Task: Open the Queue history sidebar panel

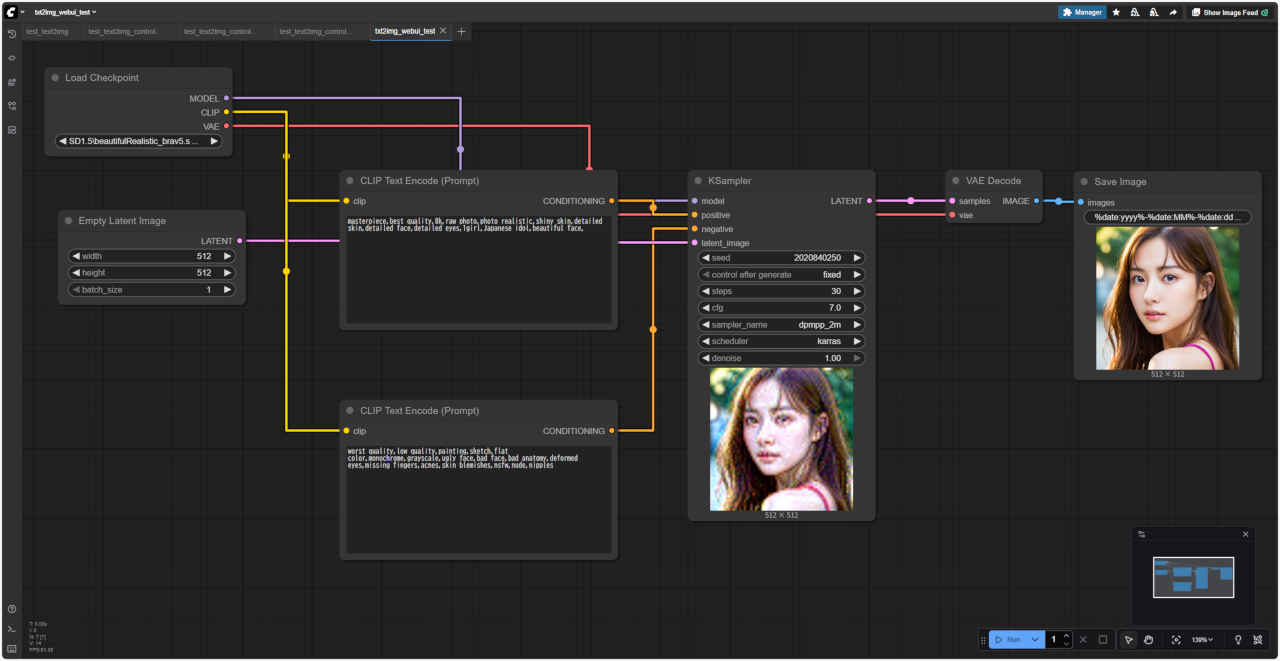Action: [12, 34]
